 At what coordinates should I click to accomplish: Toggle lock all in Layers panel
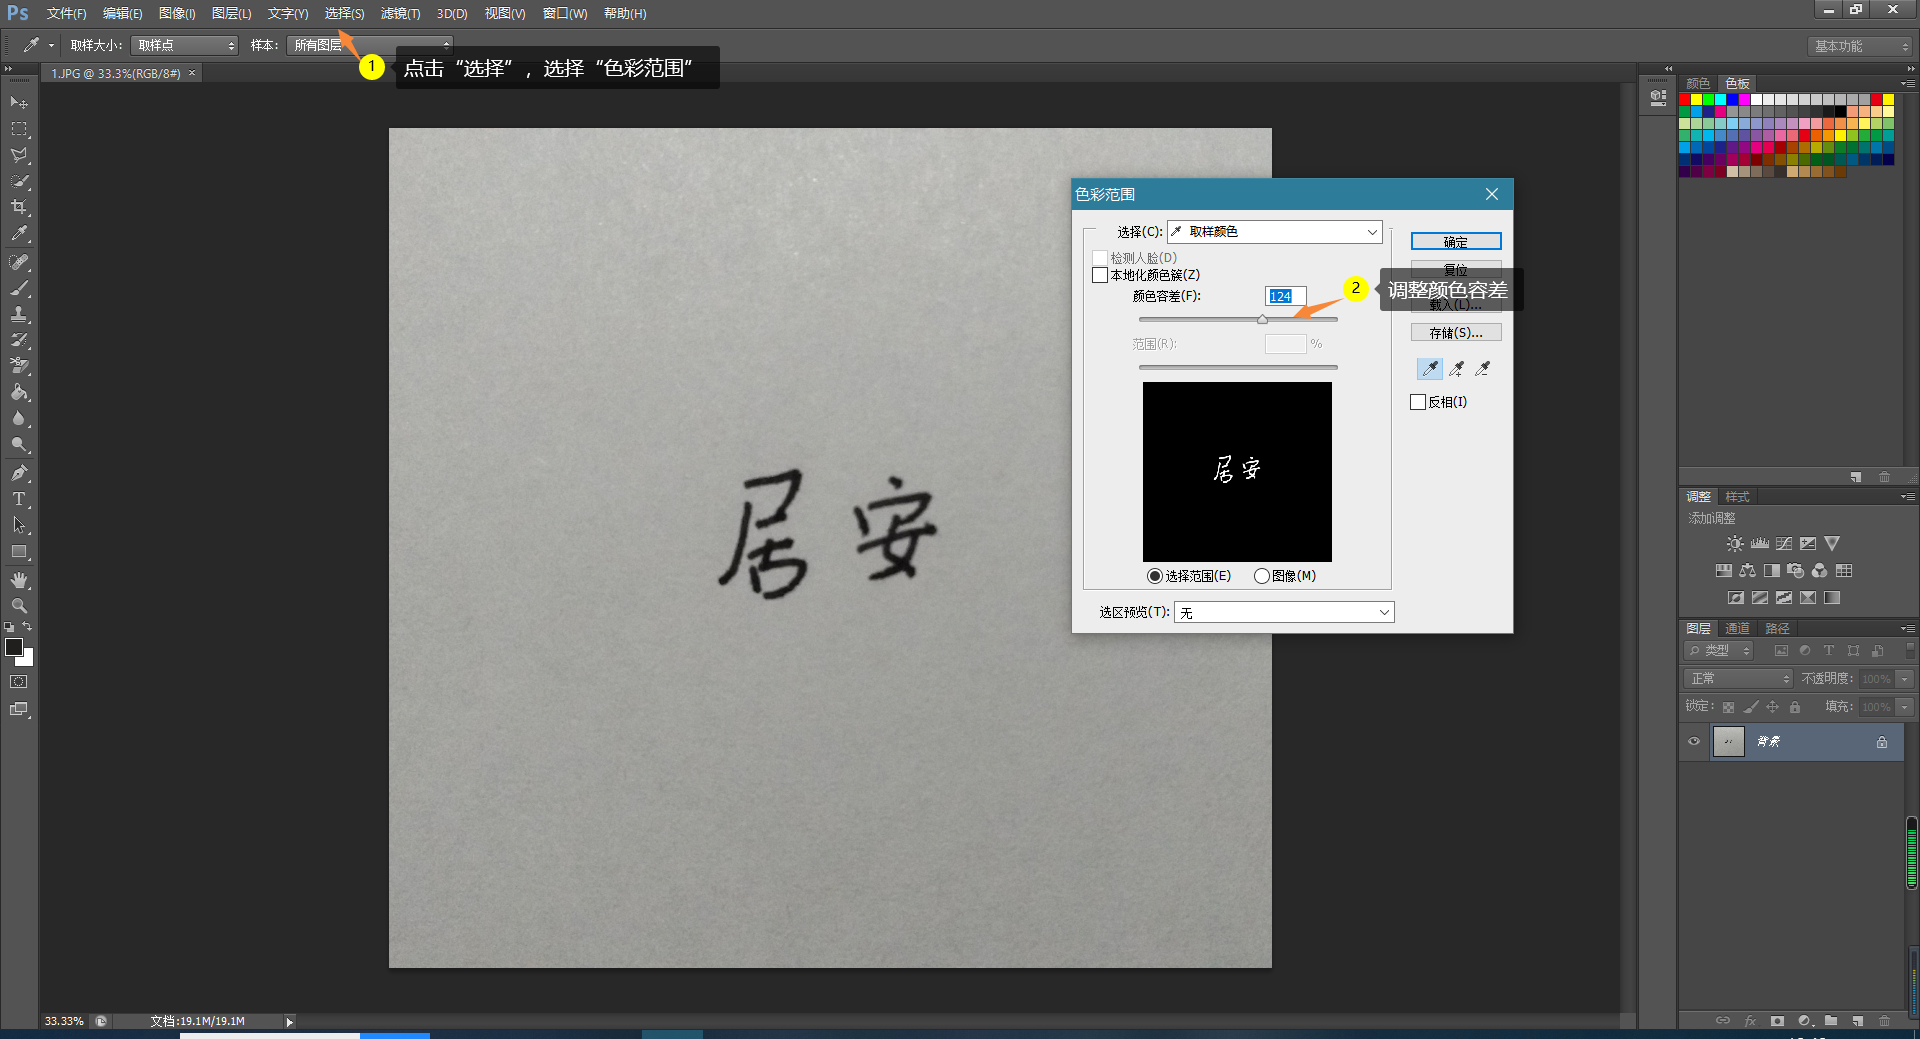(1795, 707)
